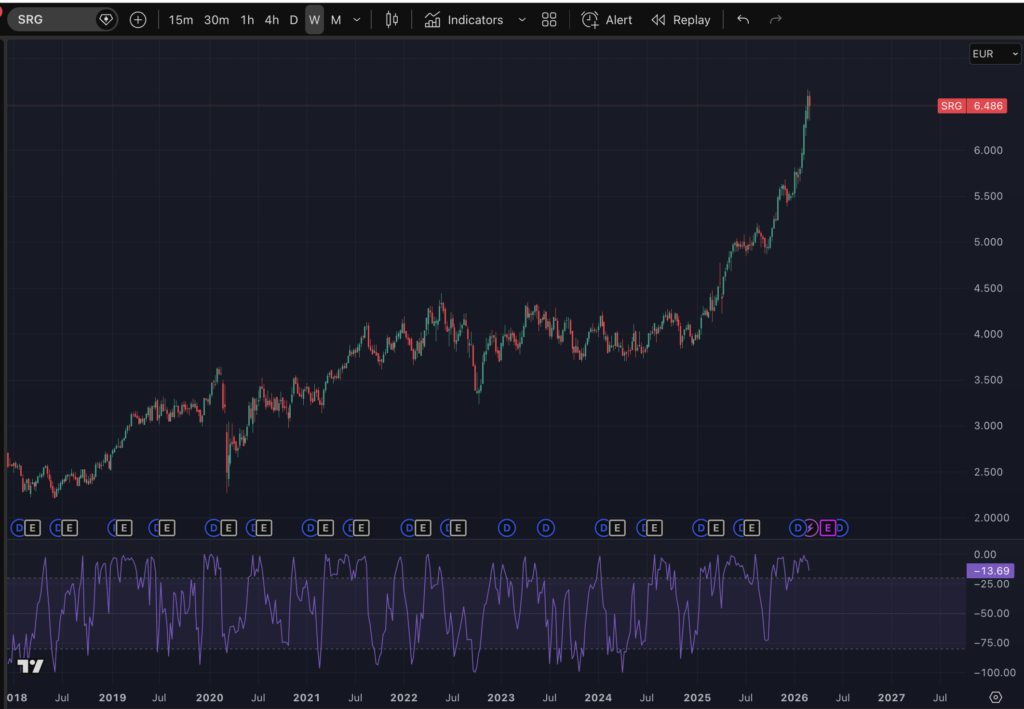This screenshot has height=709, width=1024.
Task: Switch to the daily D timeframe
Action: coord(294,20)
